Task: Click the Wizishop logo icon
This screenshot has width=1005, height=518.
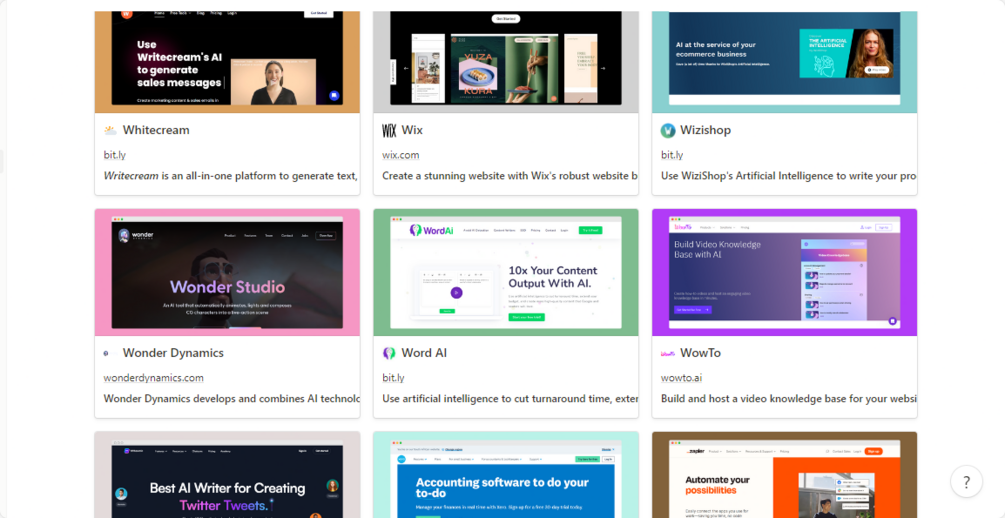Action: coord(668,131)
